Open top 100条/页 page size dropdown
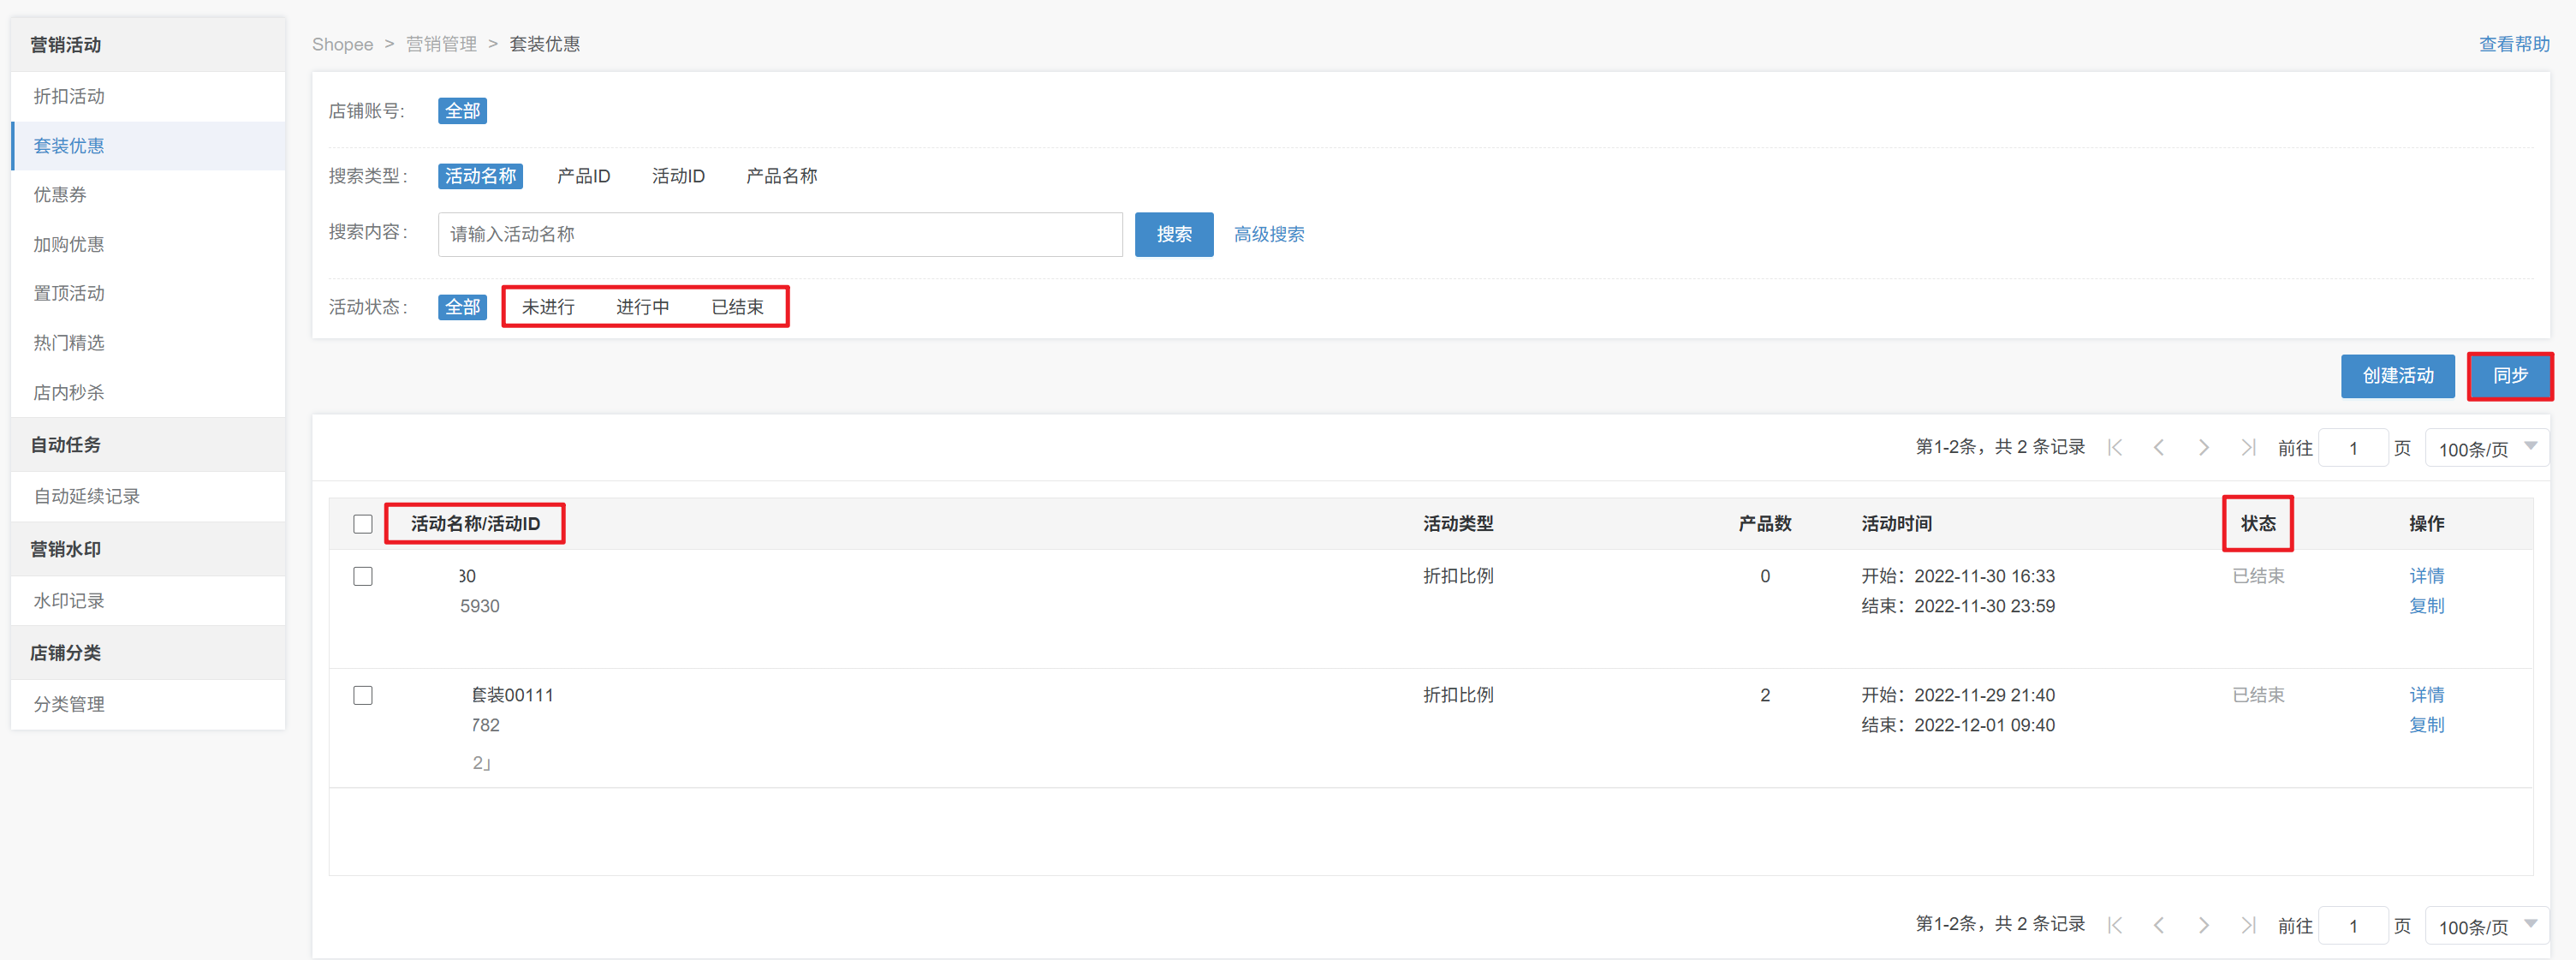The width and height of the screenshot is (2576, 960). pos(2485,448)
